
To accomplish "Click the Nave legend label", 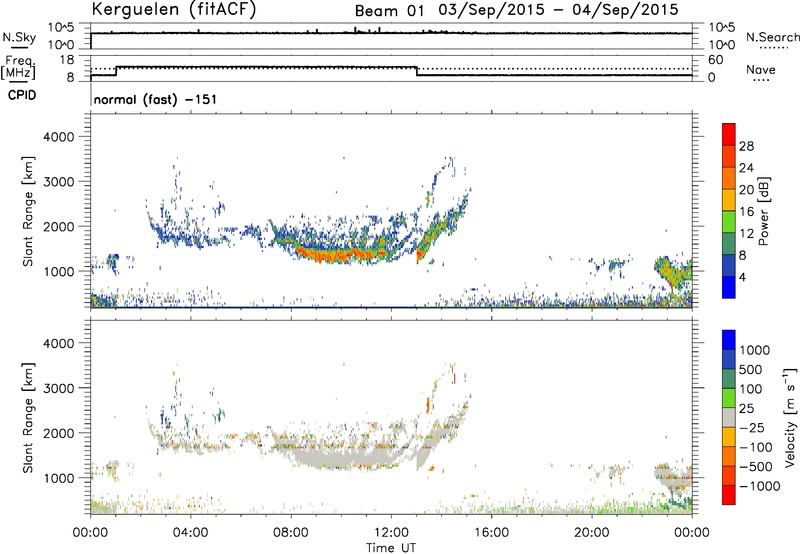I will (761, 69).
